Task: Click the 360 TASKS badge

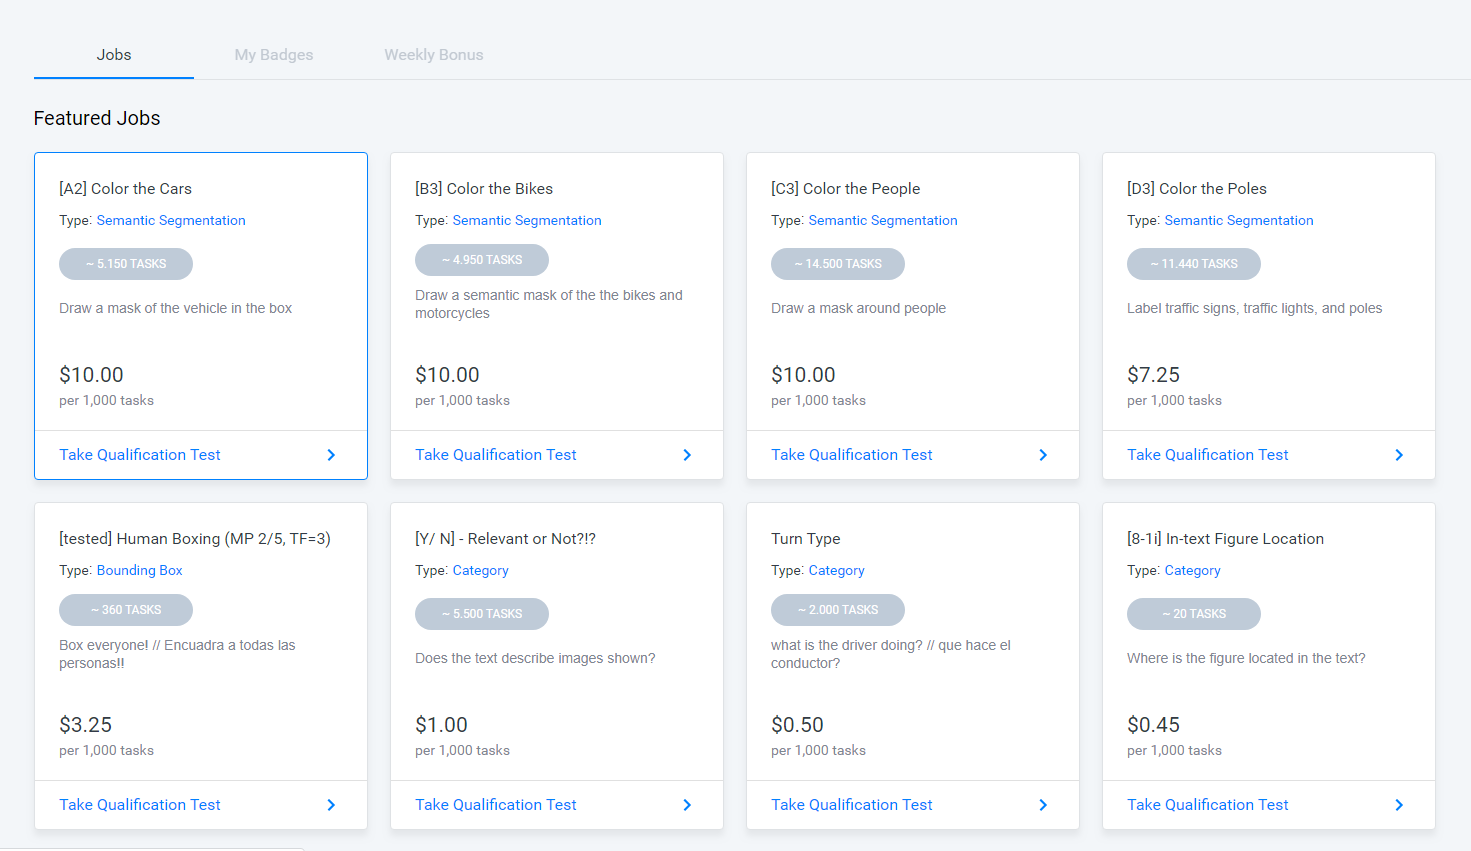Action: click(126, 610)
